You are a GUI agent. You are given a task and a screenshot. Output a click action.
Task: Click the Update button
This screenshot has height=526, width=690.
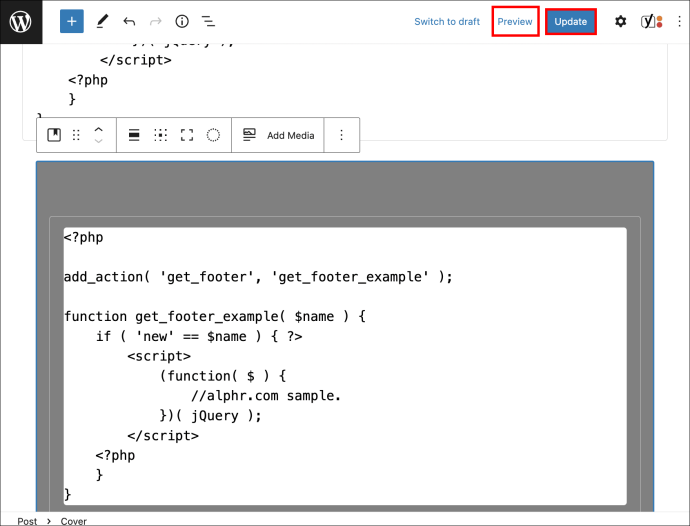570,22
